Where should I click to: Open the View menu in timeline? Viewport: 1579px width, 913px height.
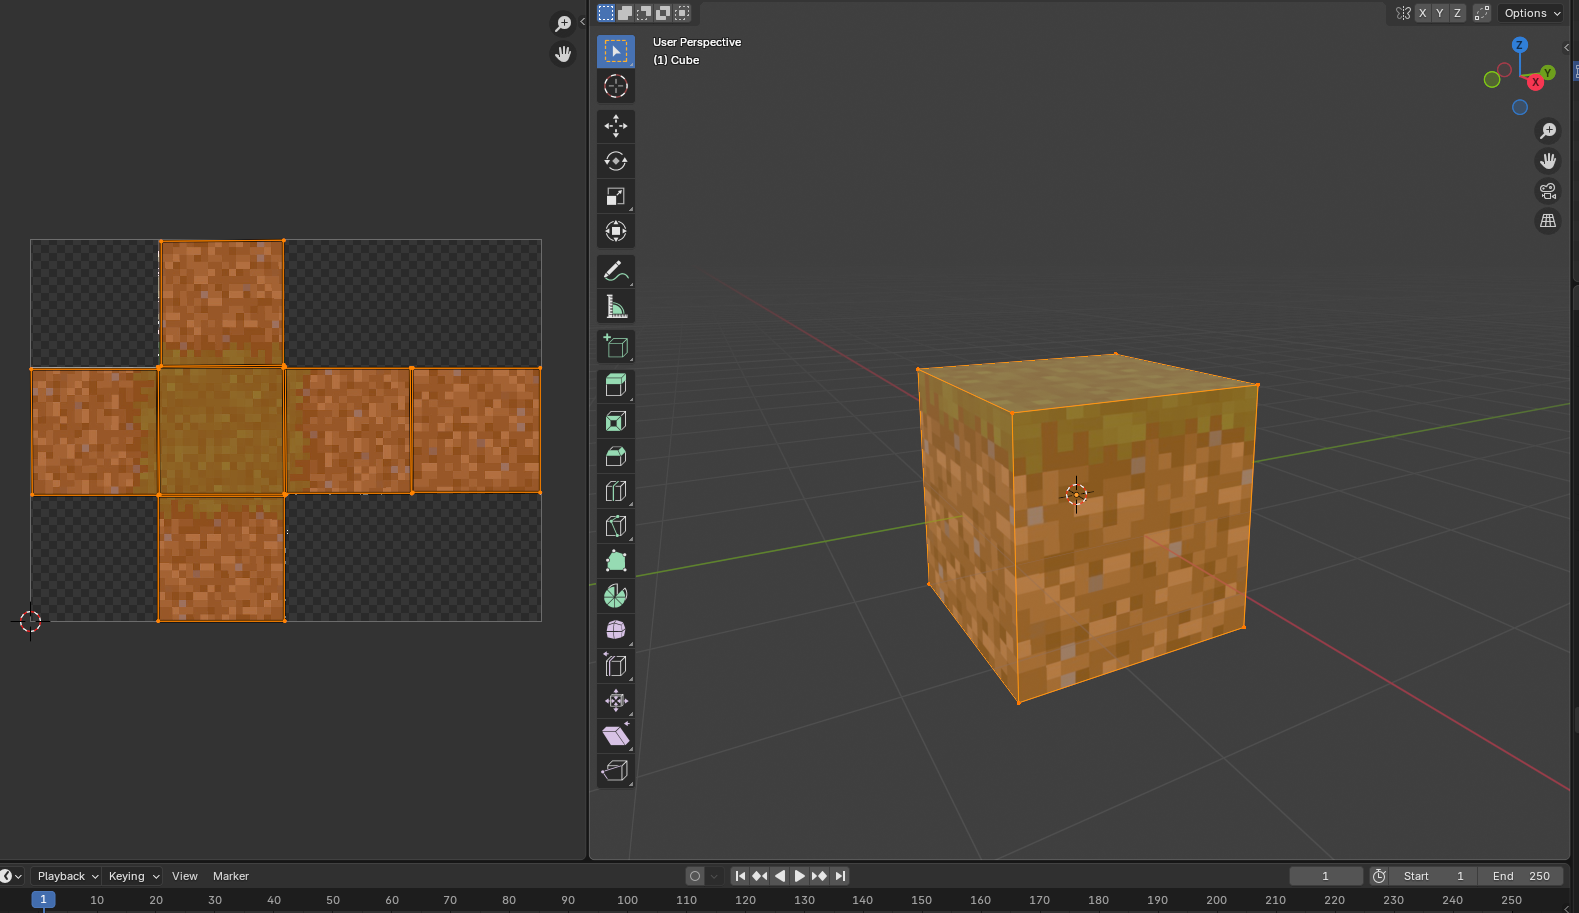pos(185,876)
